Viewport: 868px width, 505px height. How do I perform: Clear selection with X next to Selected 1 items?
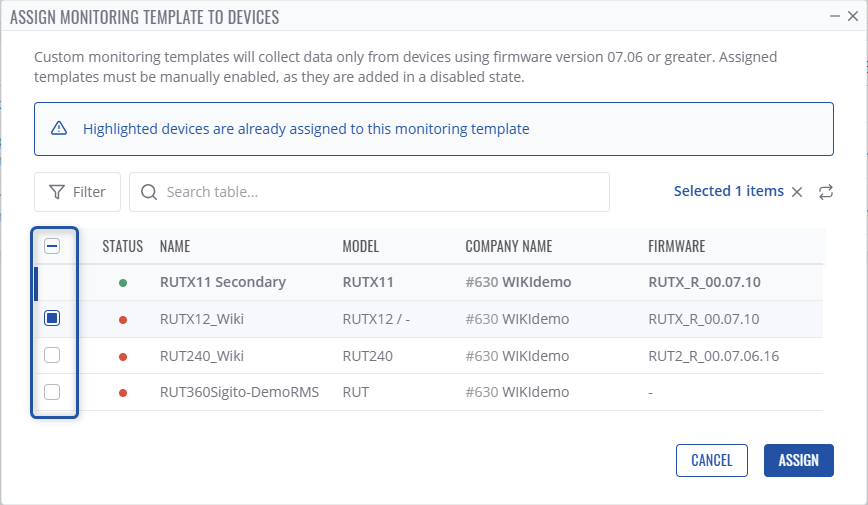(x=797, y=192)
